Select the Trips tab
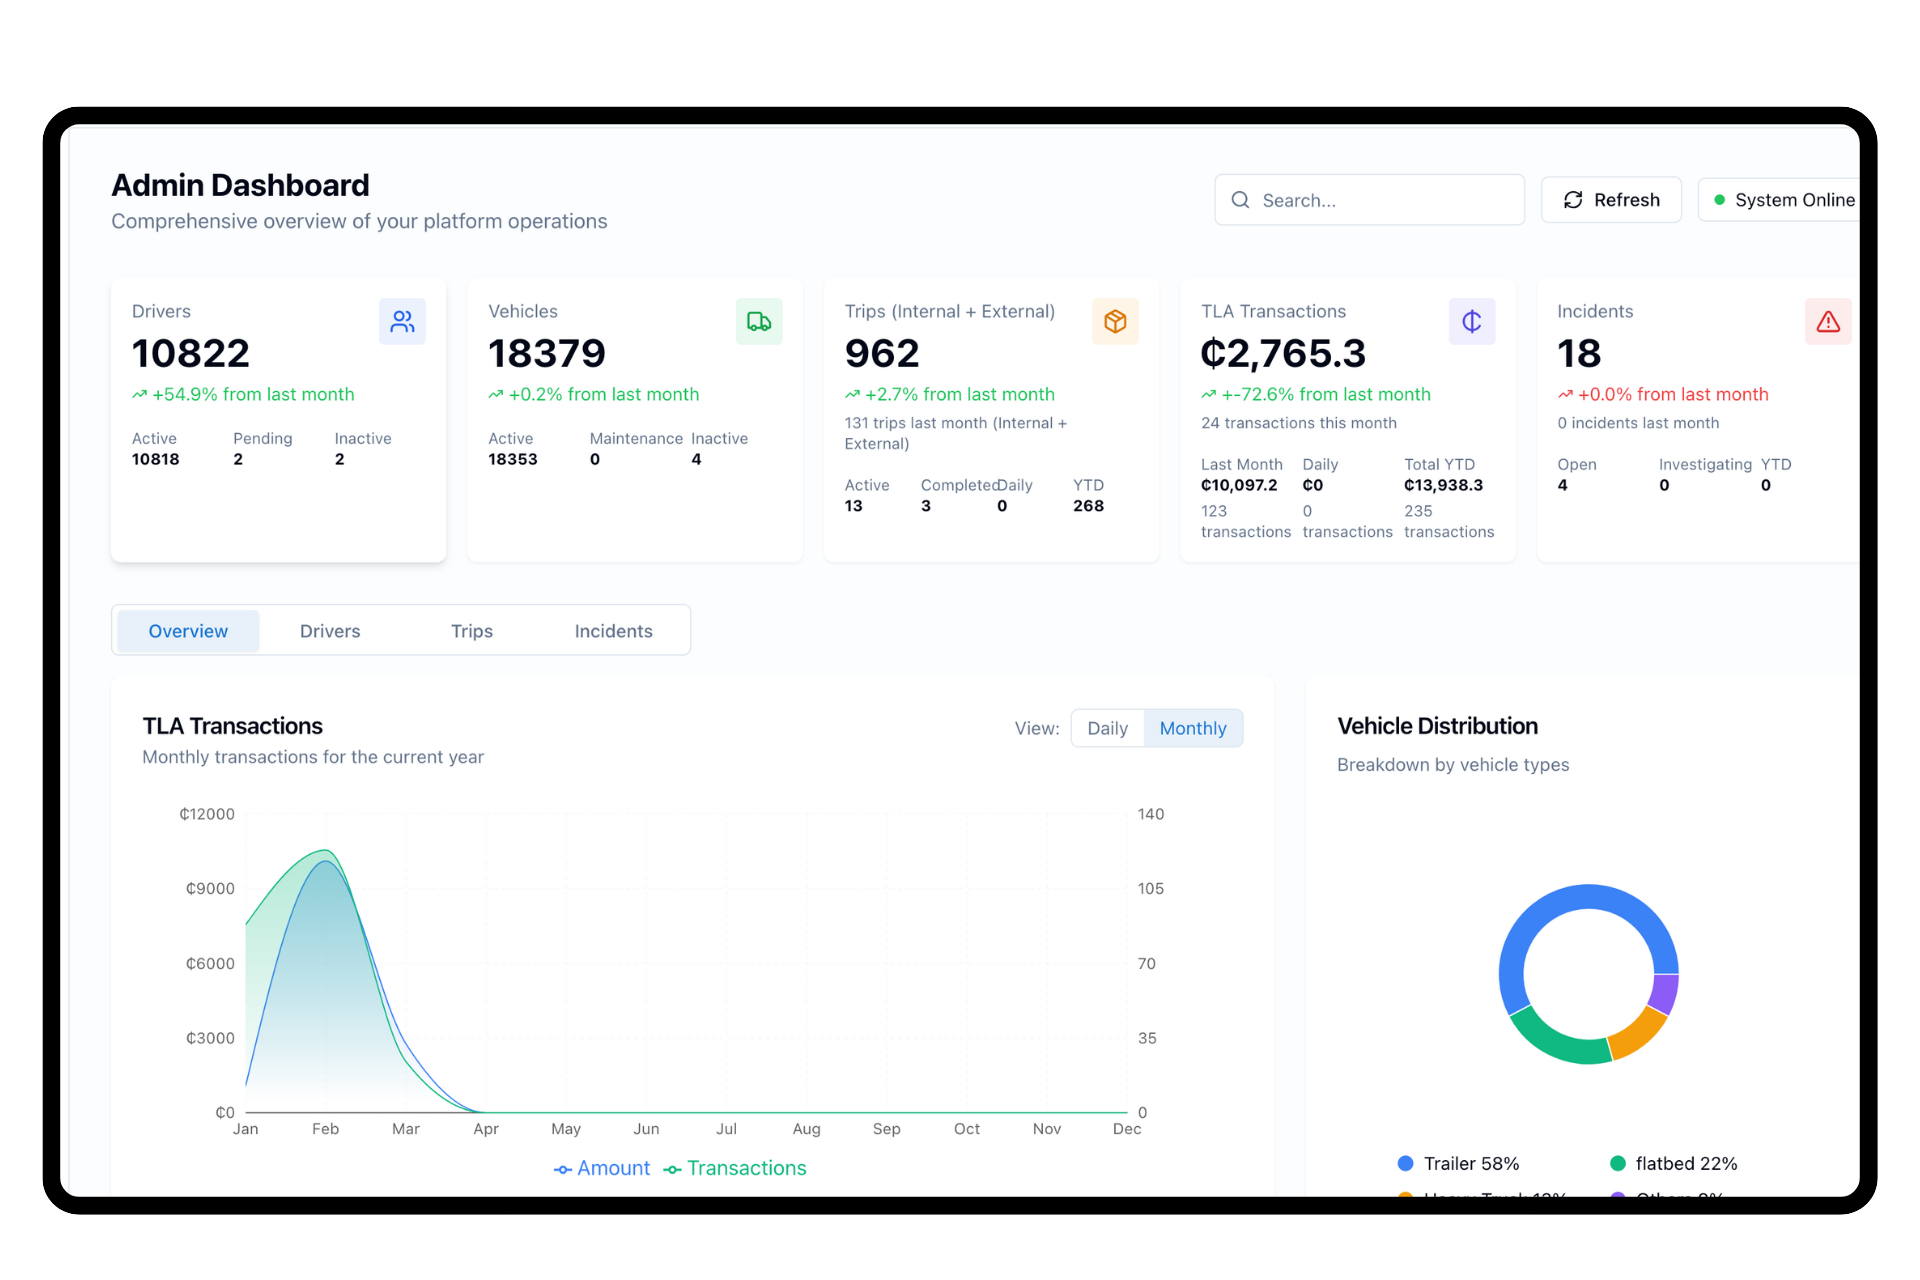This screenshot has height=1280, width=1920. 471,630
